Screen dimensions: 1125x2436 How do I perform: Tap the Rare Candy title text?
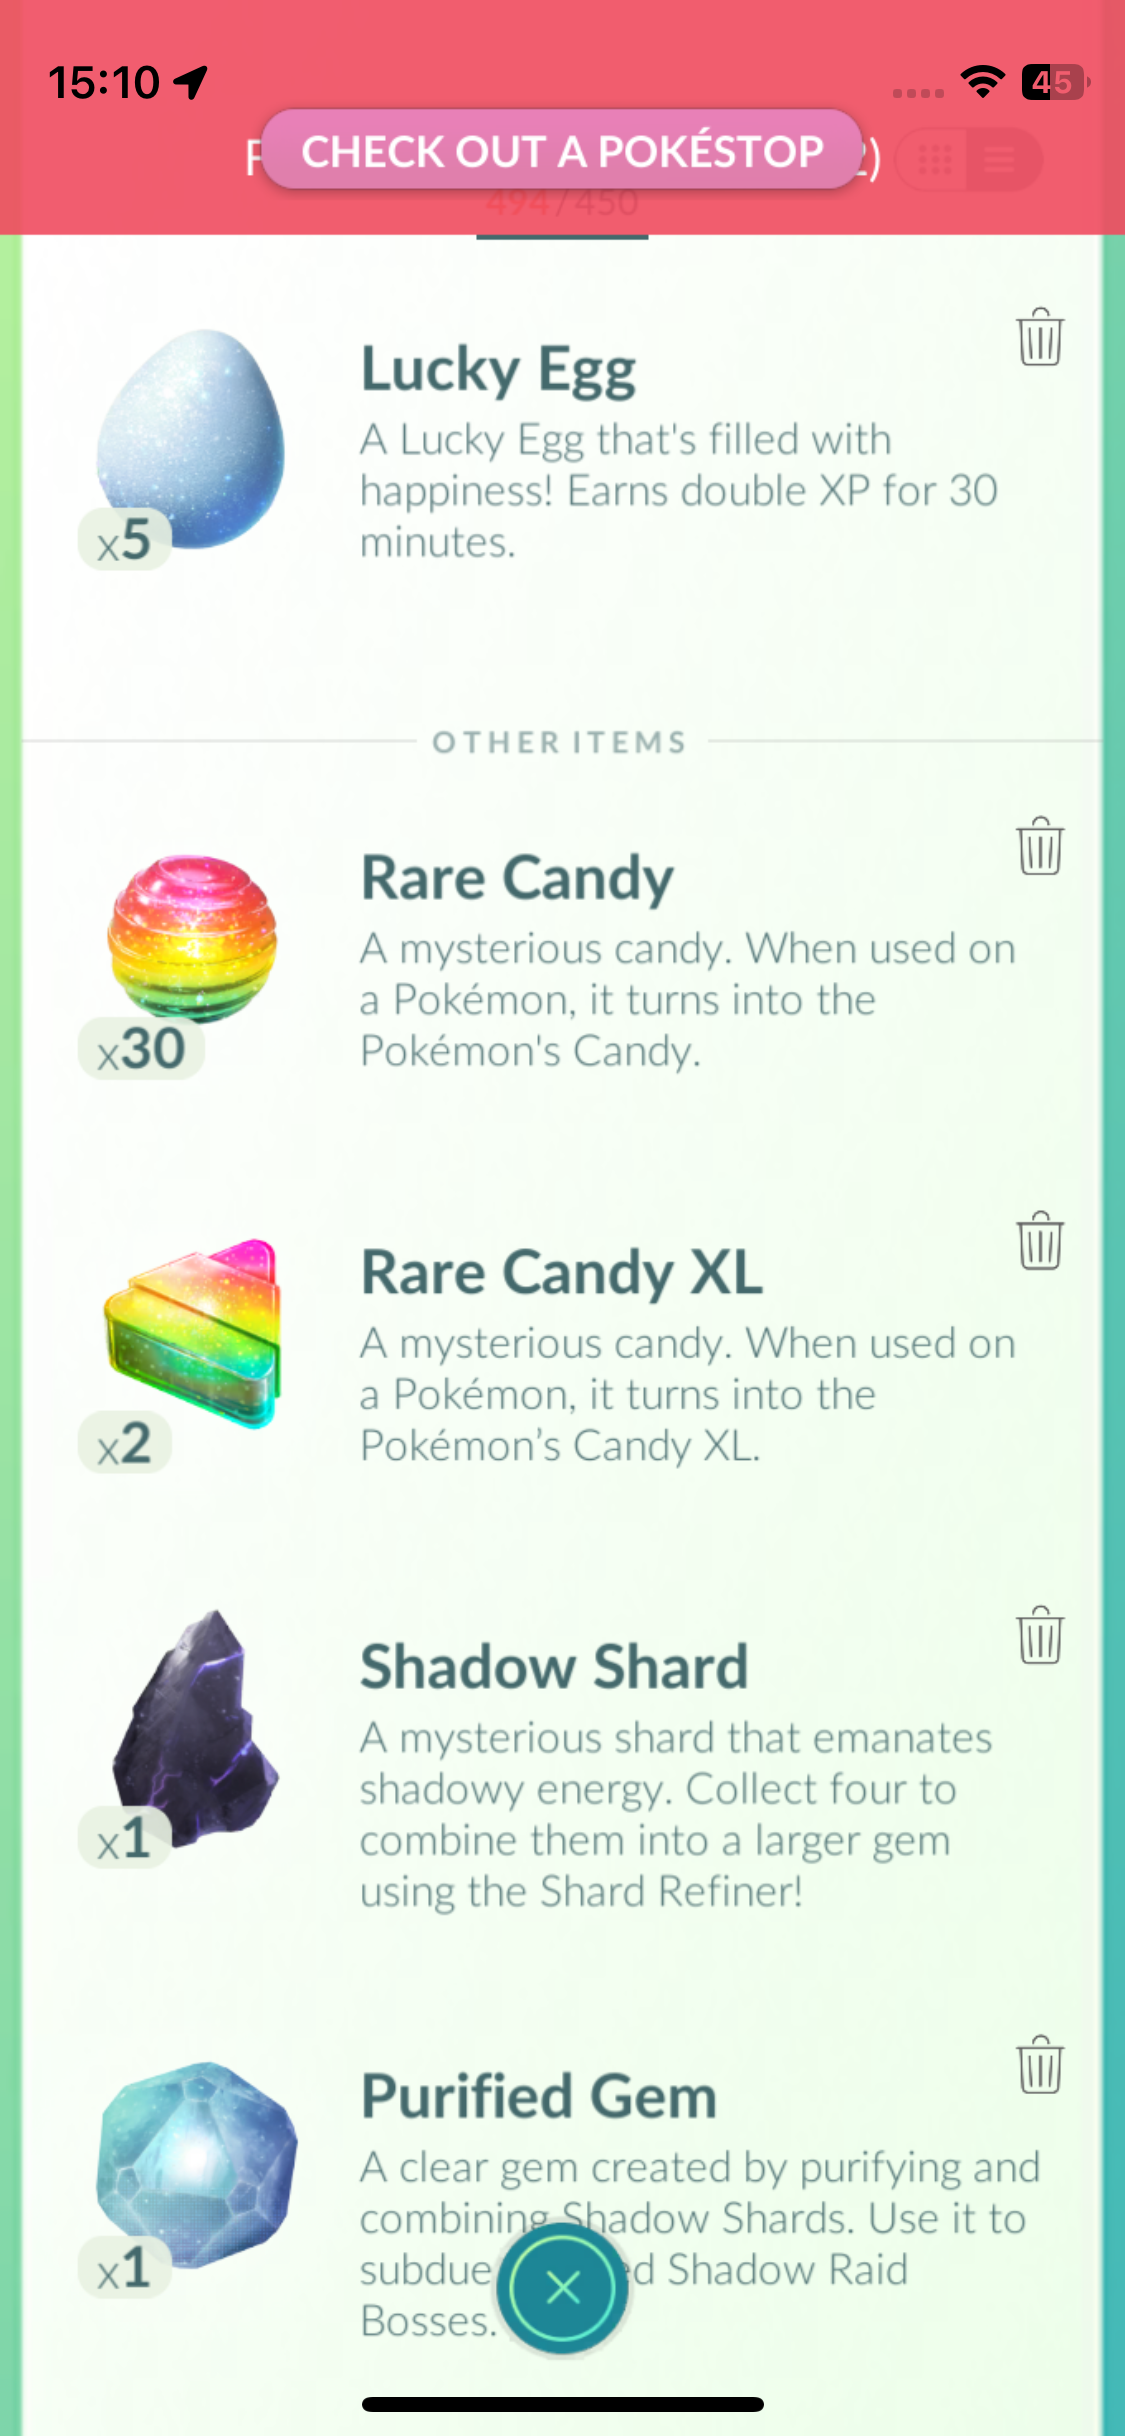click(x=517, y=878)
